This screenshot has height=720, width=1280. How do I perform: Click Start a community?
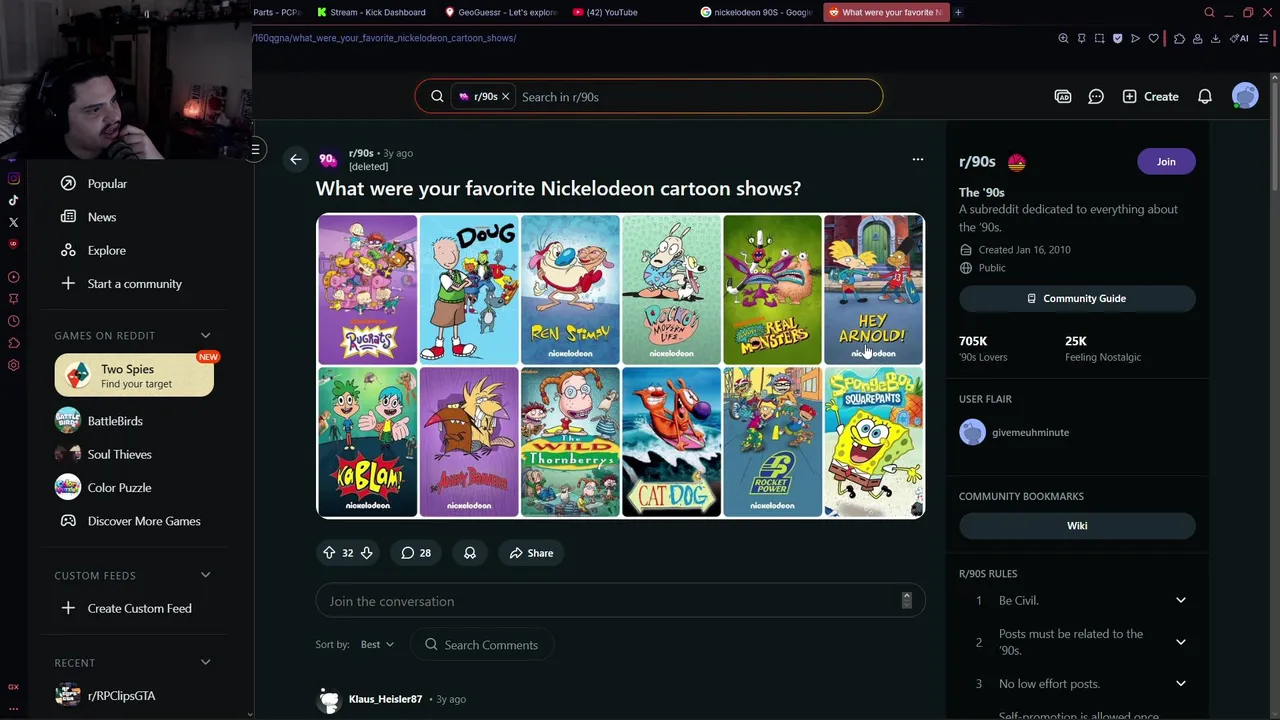(x=134, y=284)
